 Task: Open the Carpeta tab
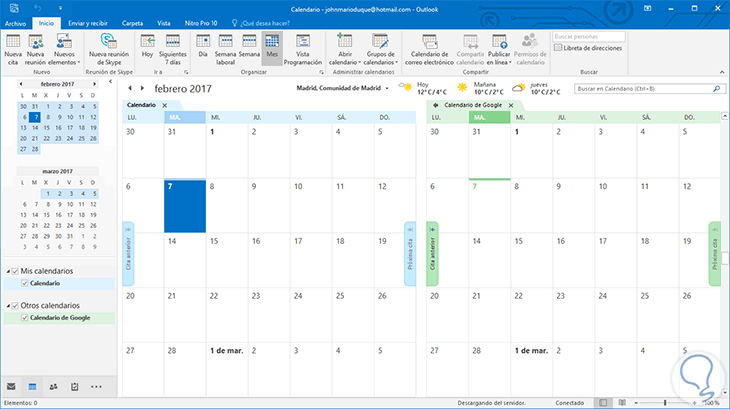(x=132, y=23)
